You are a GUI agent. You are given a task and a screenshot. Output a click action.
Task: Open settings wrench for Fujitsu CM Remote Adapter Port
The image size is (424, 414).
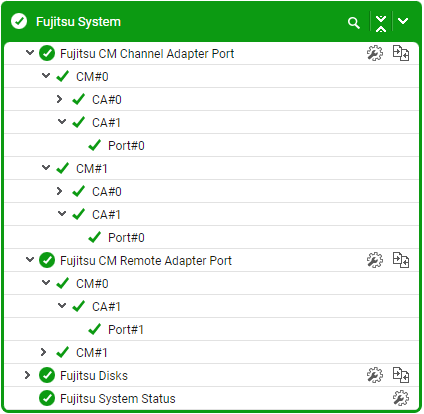pos(375,260)
